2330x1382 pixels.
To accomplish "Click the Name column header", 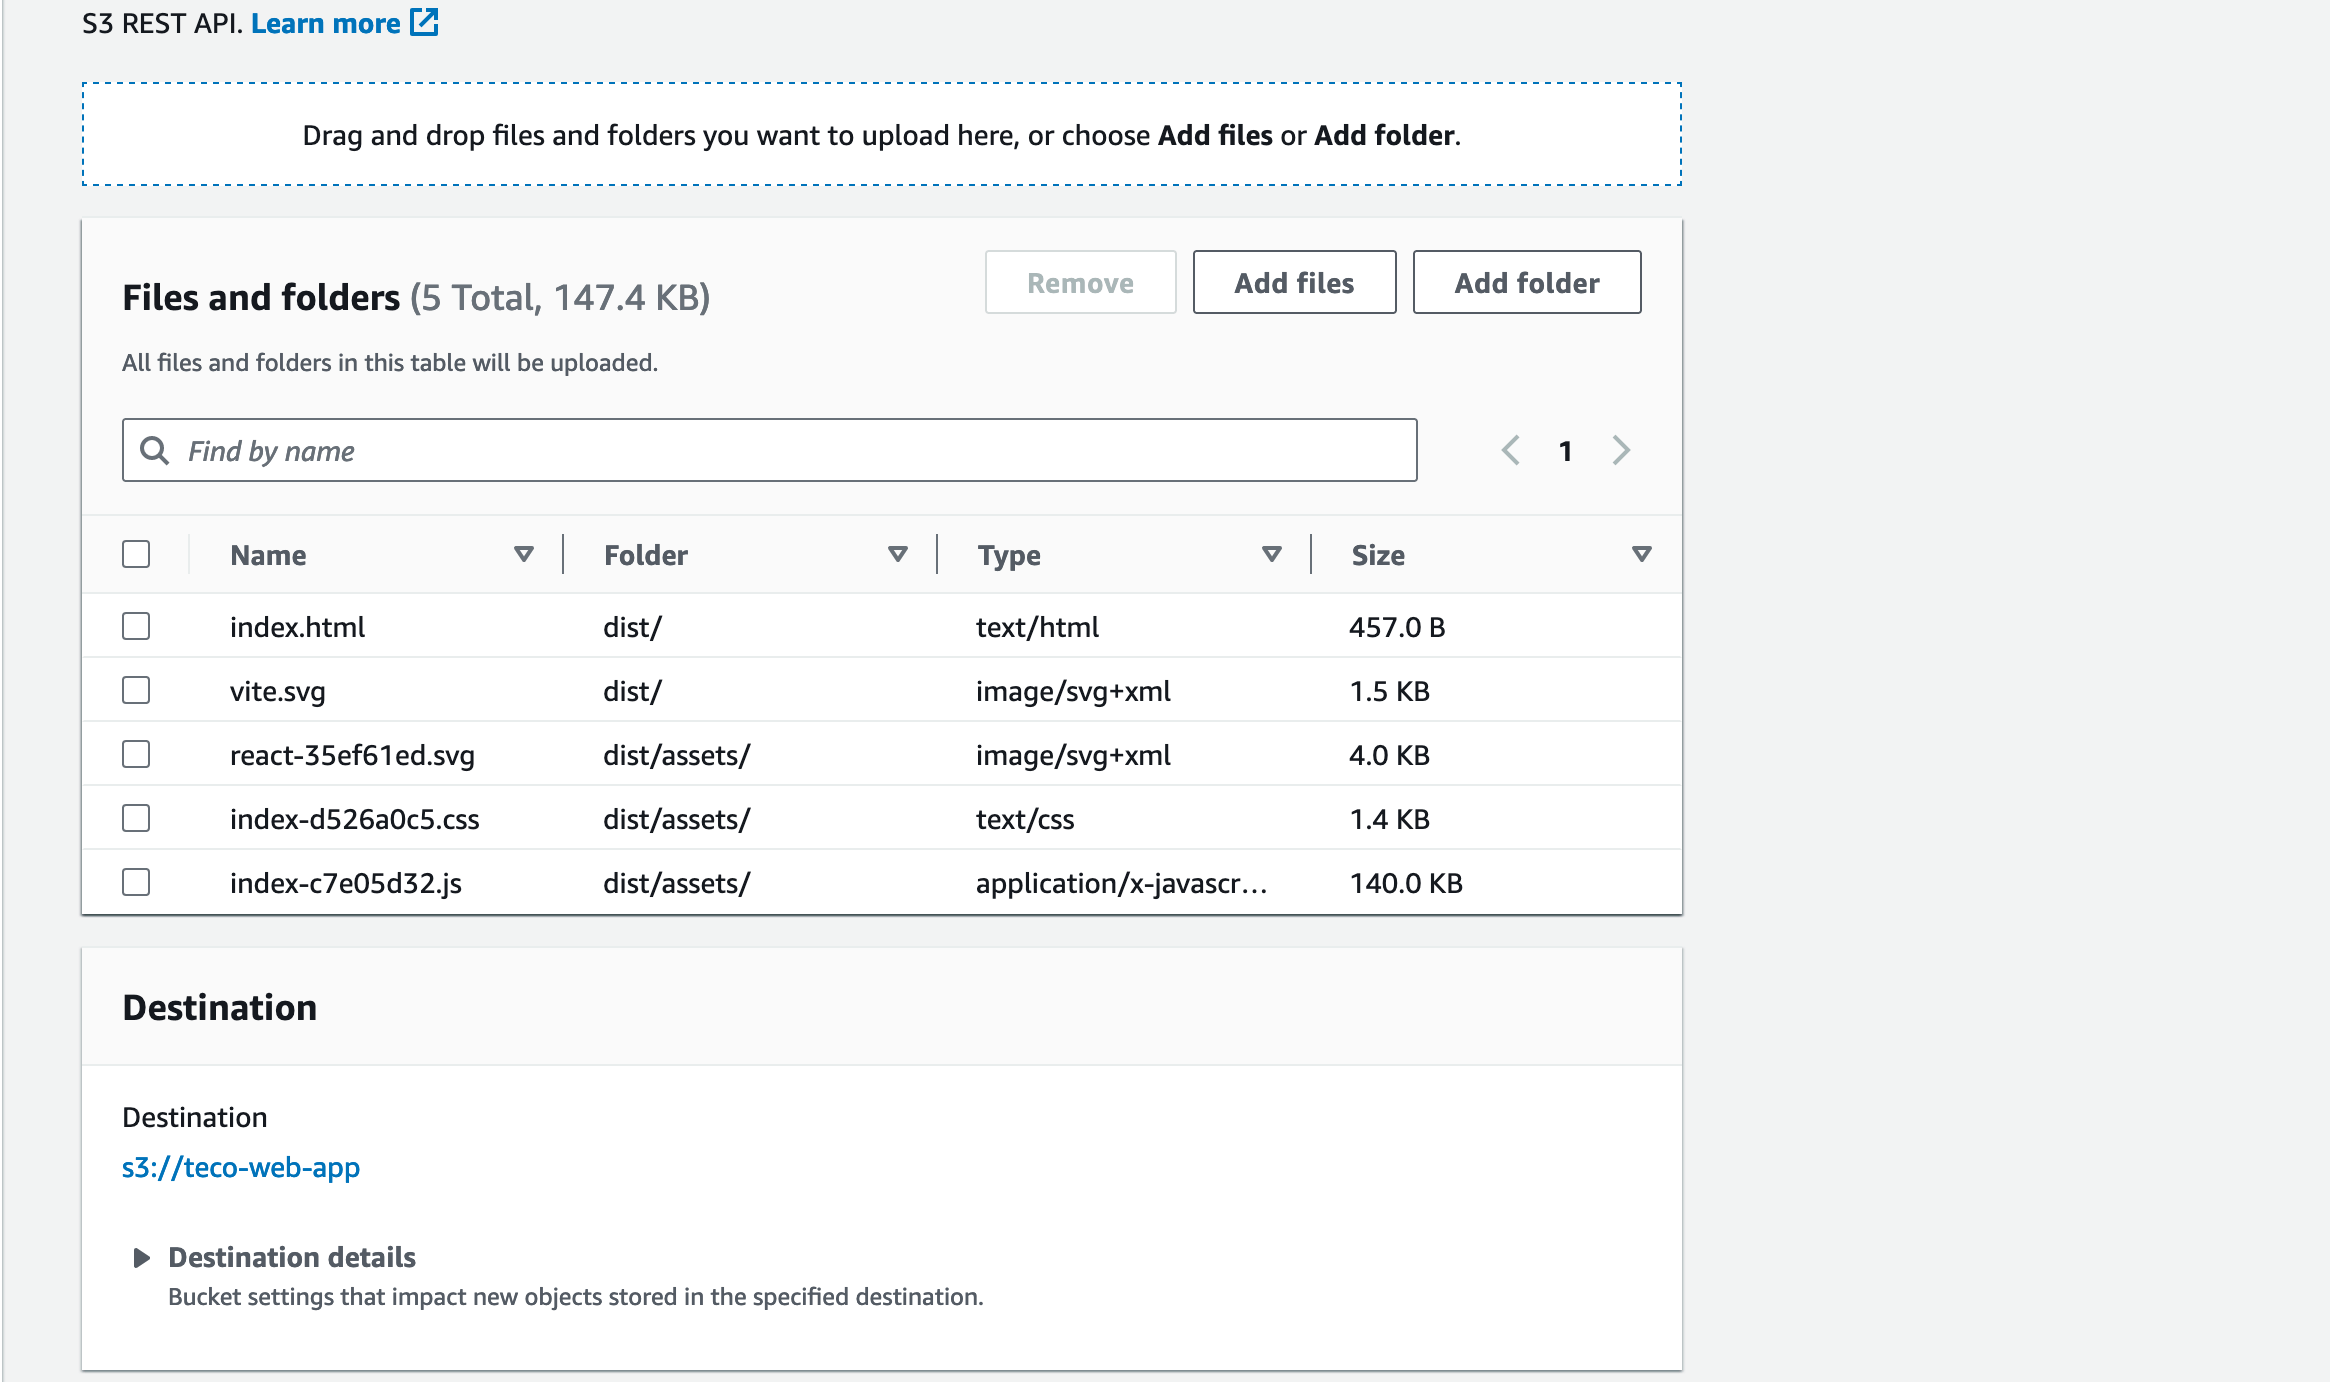I will (269, 555).
